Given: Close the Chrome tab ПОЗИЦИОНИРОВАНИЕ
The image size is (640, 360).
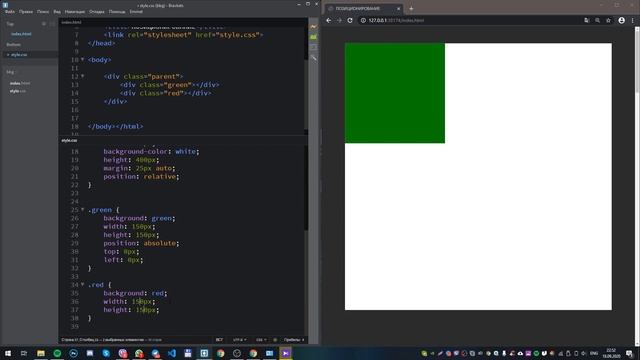Looking at the screenshot, I should [399, 9].
